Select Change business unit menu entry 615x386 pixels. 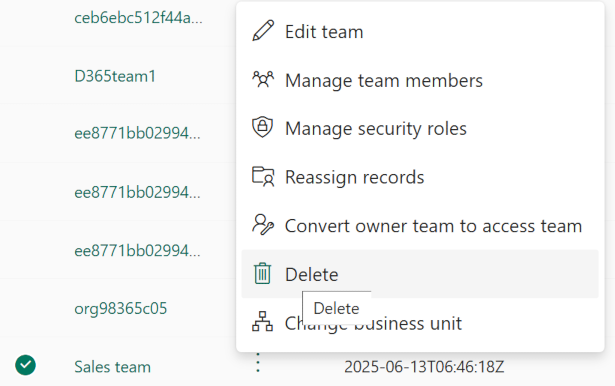[x=420, y=322]
